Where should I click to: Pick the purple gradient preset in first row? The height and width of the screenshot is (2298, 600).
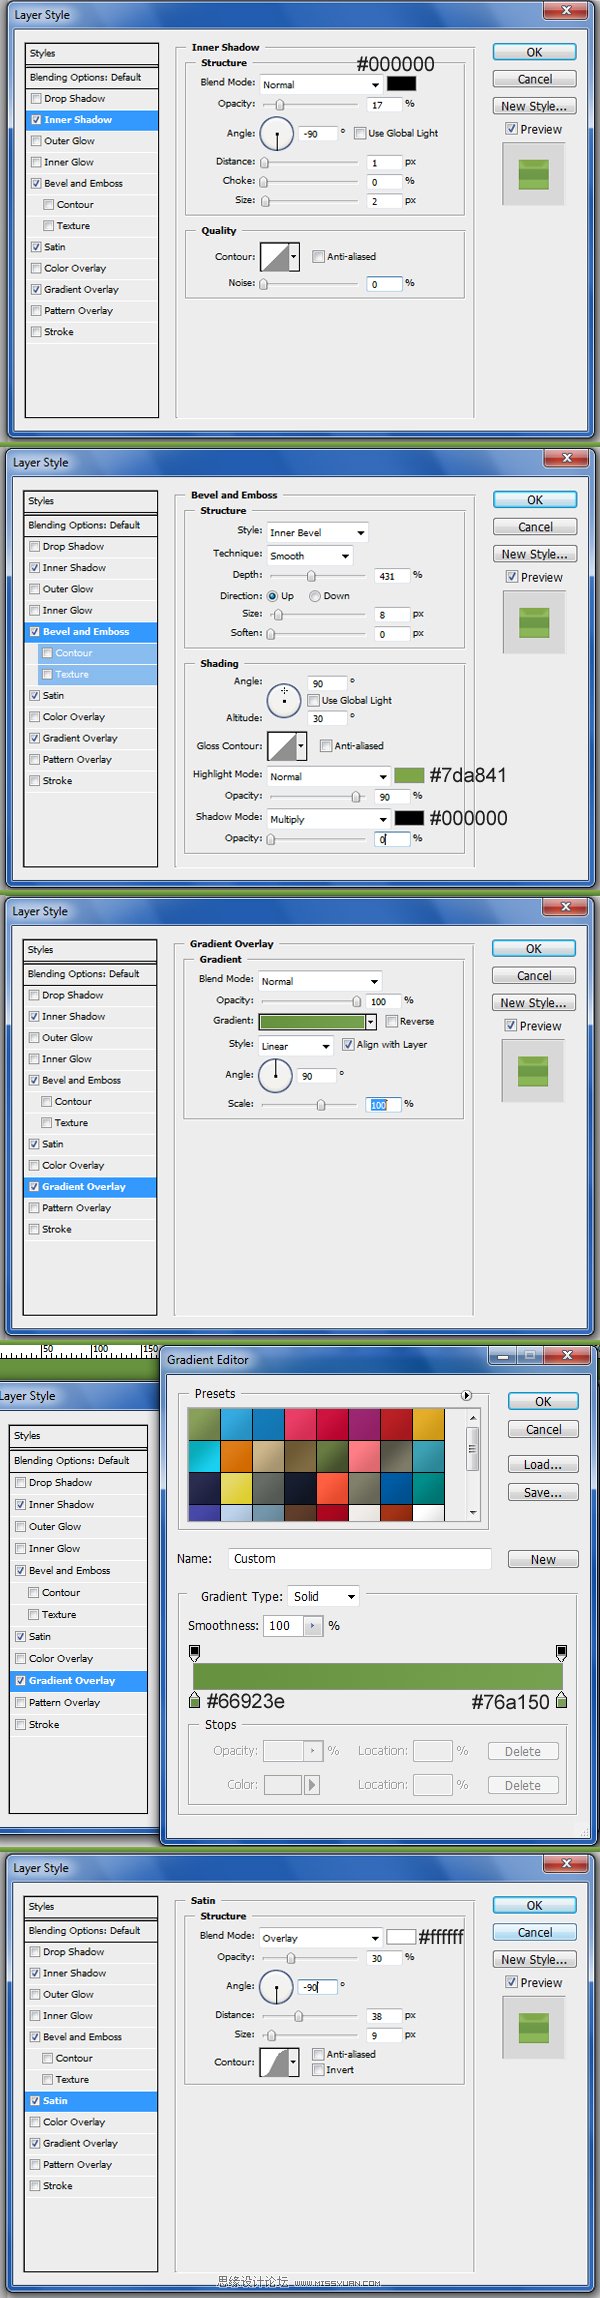pyautogui.click(x=364, y=1424)
